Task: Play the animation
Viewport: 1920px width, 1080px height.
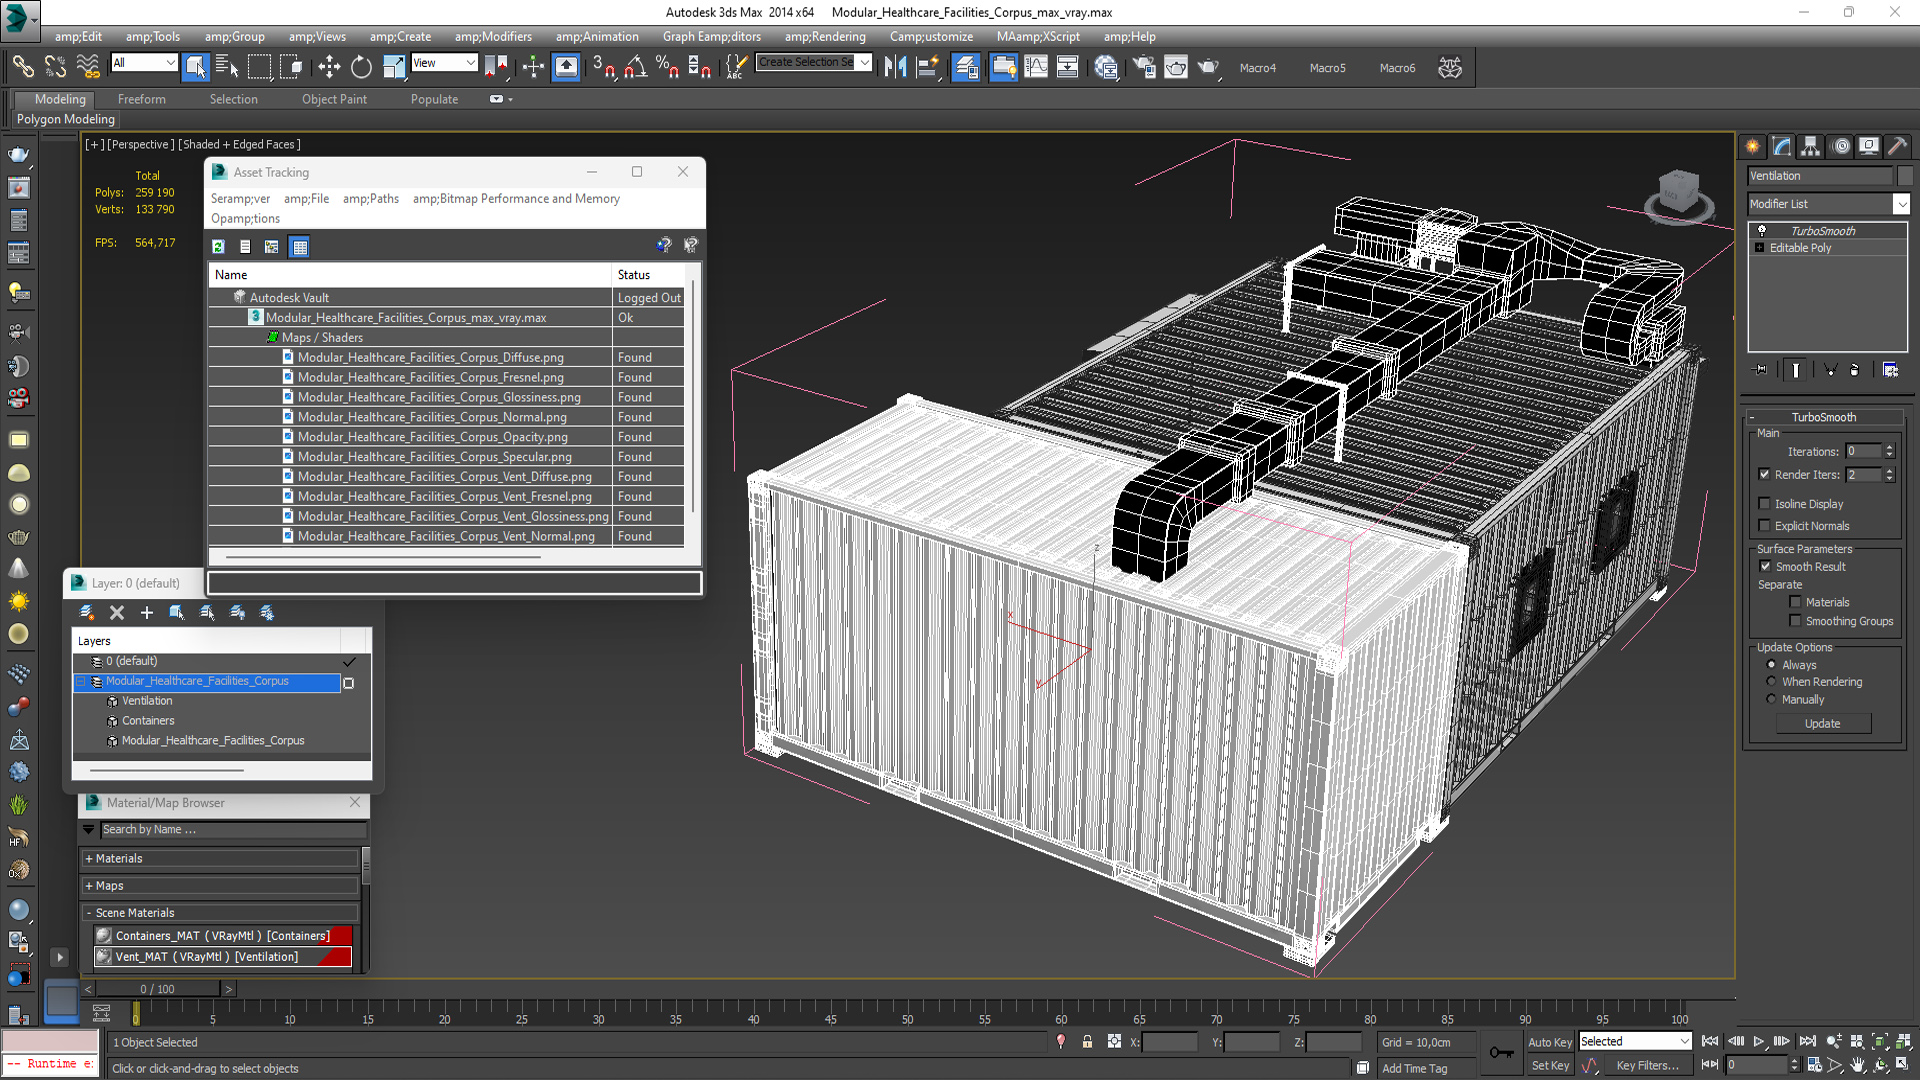Action: [1759, 1042]
